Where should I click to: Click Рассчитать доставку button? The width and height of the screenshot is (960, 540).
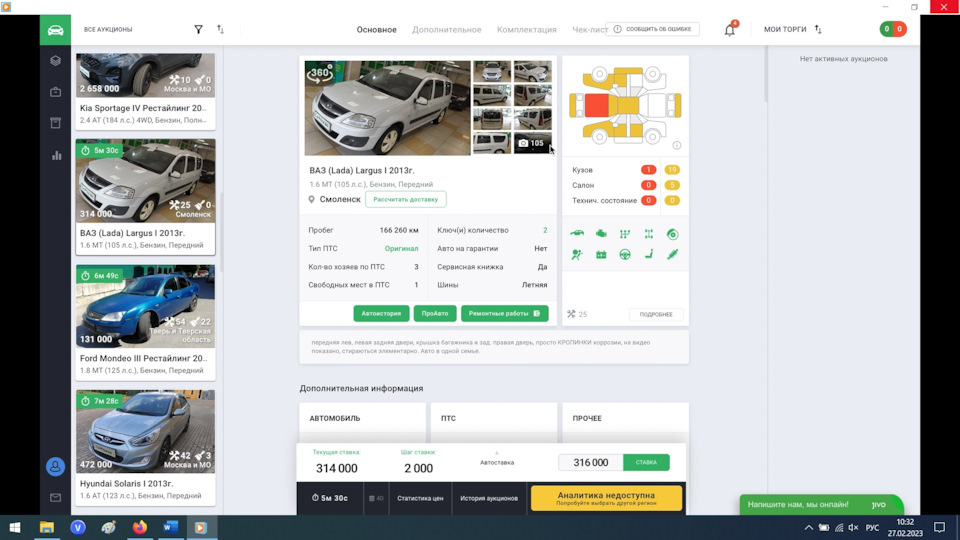click(405, 199)
